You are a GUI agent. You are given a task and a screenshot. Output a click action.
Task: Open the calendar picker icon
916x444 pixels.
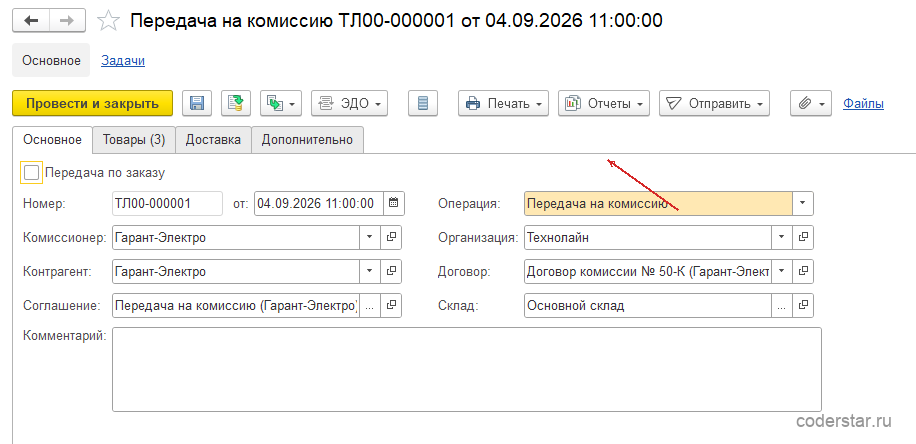394,203
